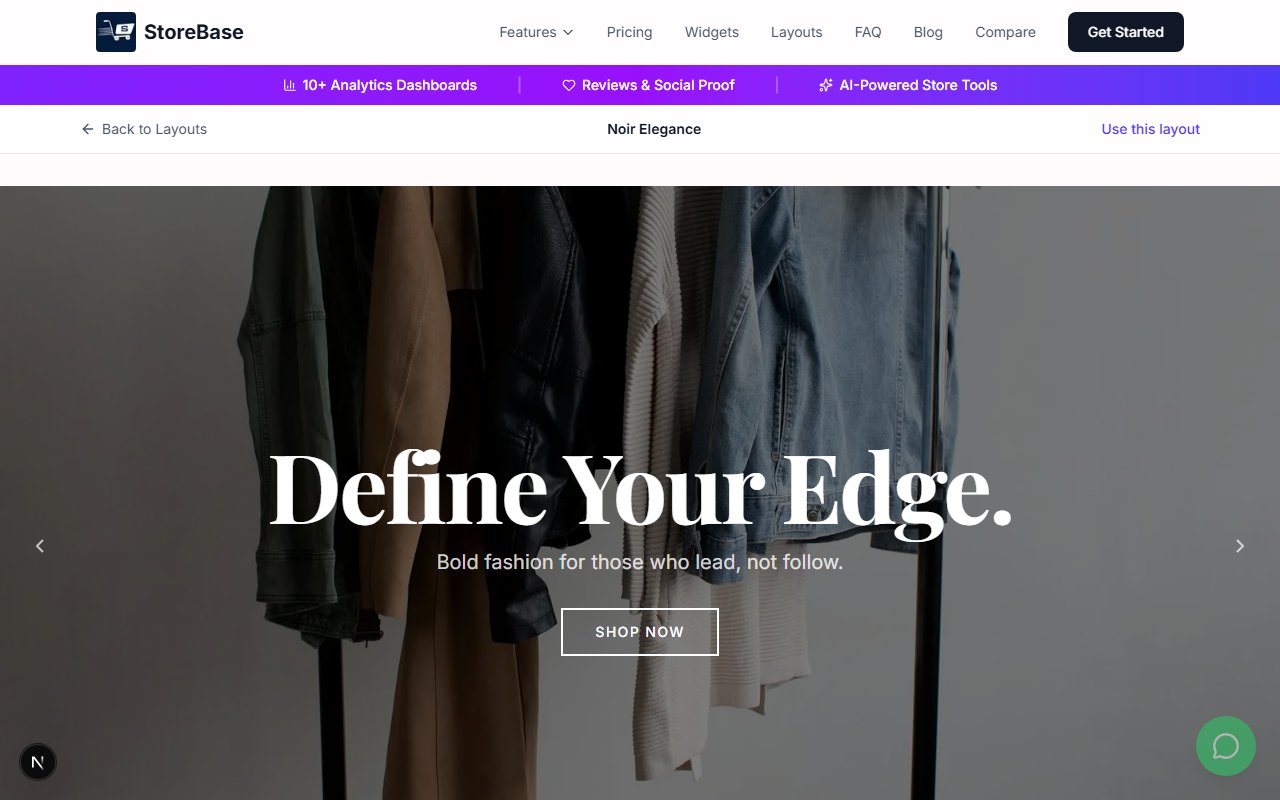Click the analytics bar chart icon

[290, 85]
